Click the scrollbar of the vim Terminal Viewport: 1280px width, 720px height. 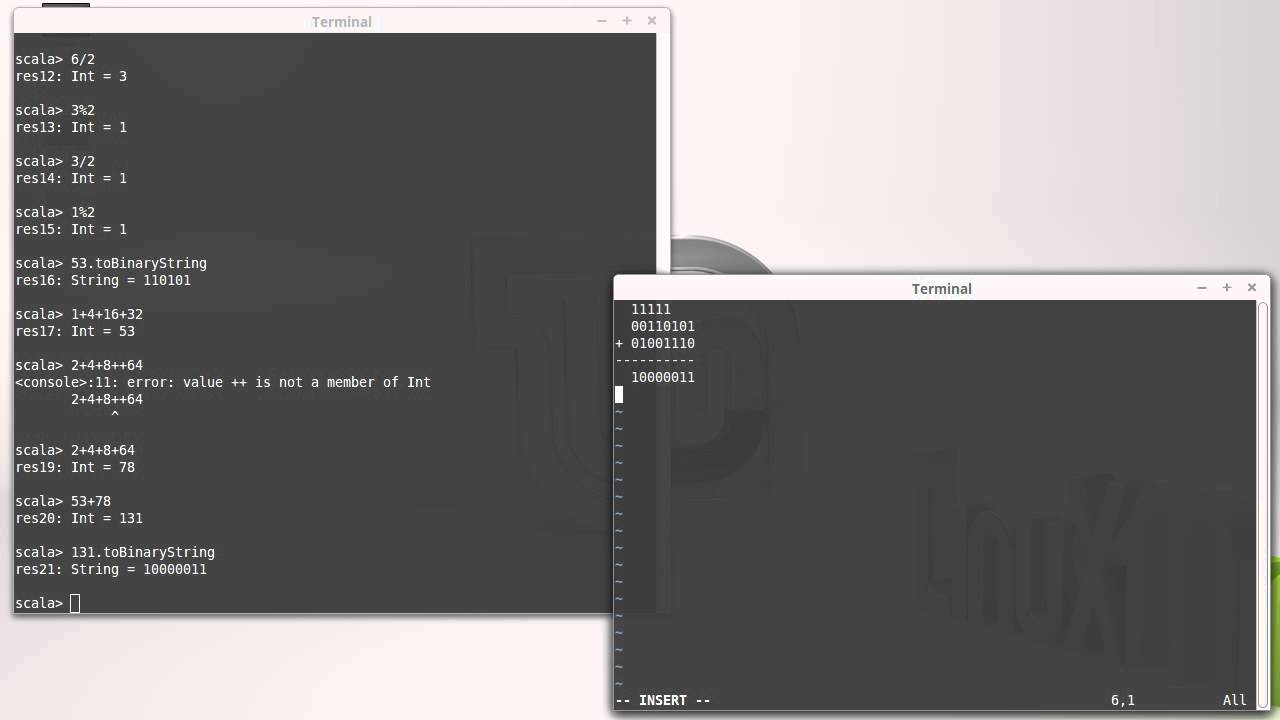click(x=1262, y=505)
